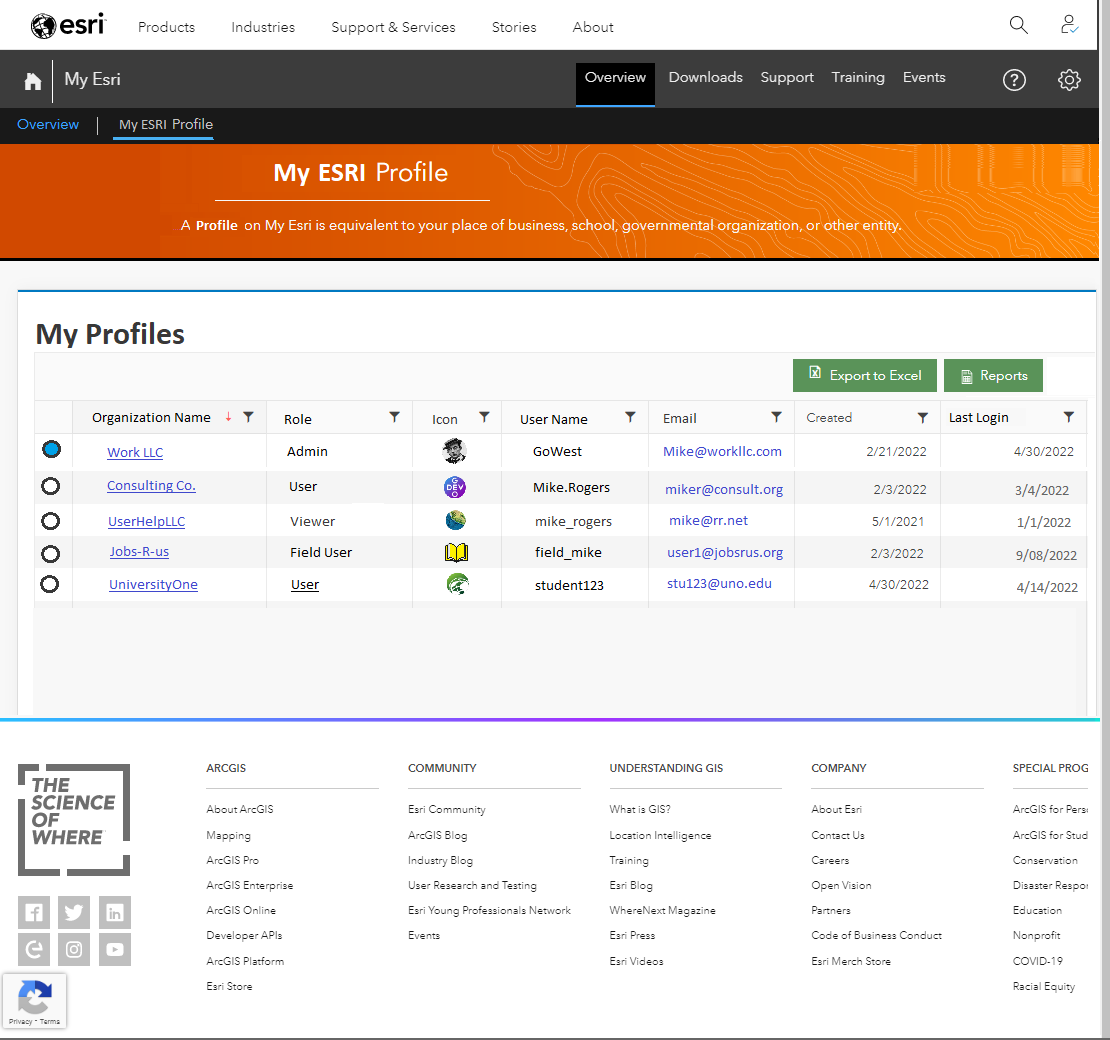Open the Email column filter
Viewport: 1110px width, 1040px height.
(776, 417)
